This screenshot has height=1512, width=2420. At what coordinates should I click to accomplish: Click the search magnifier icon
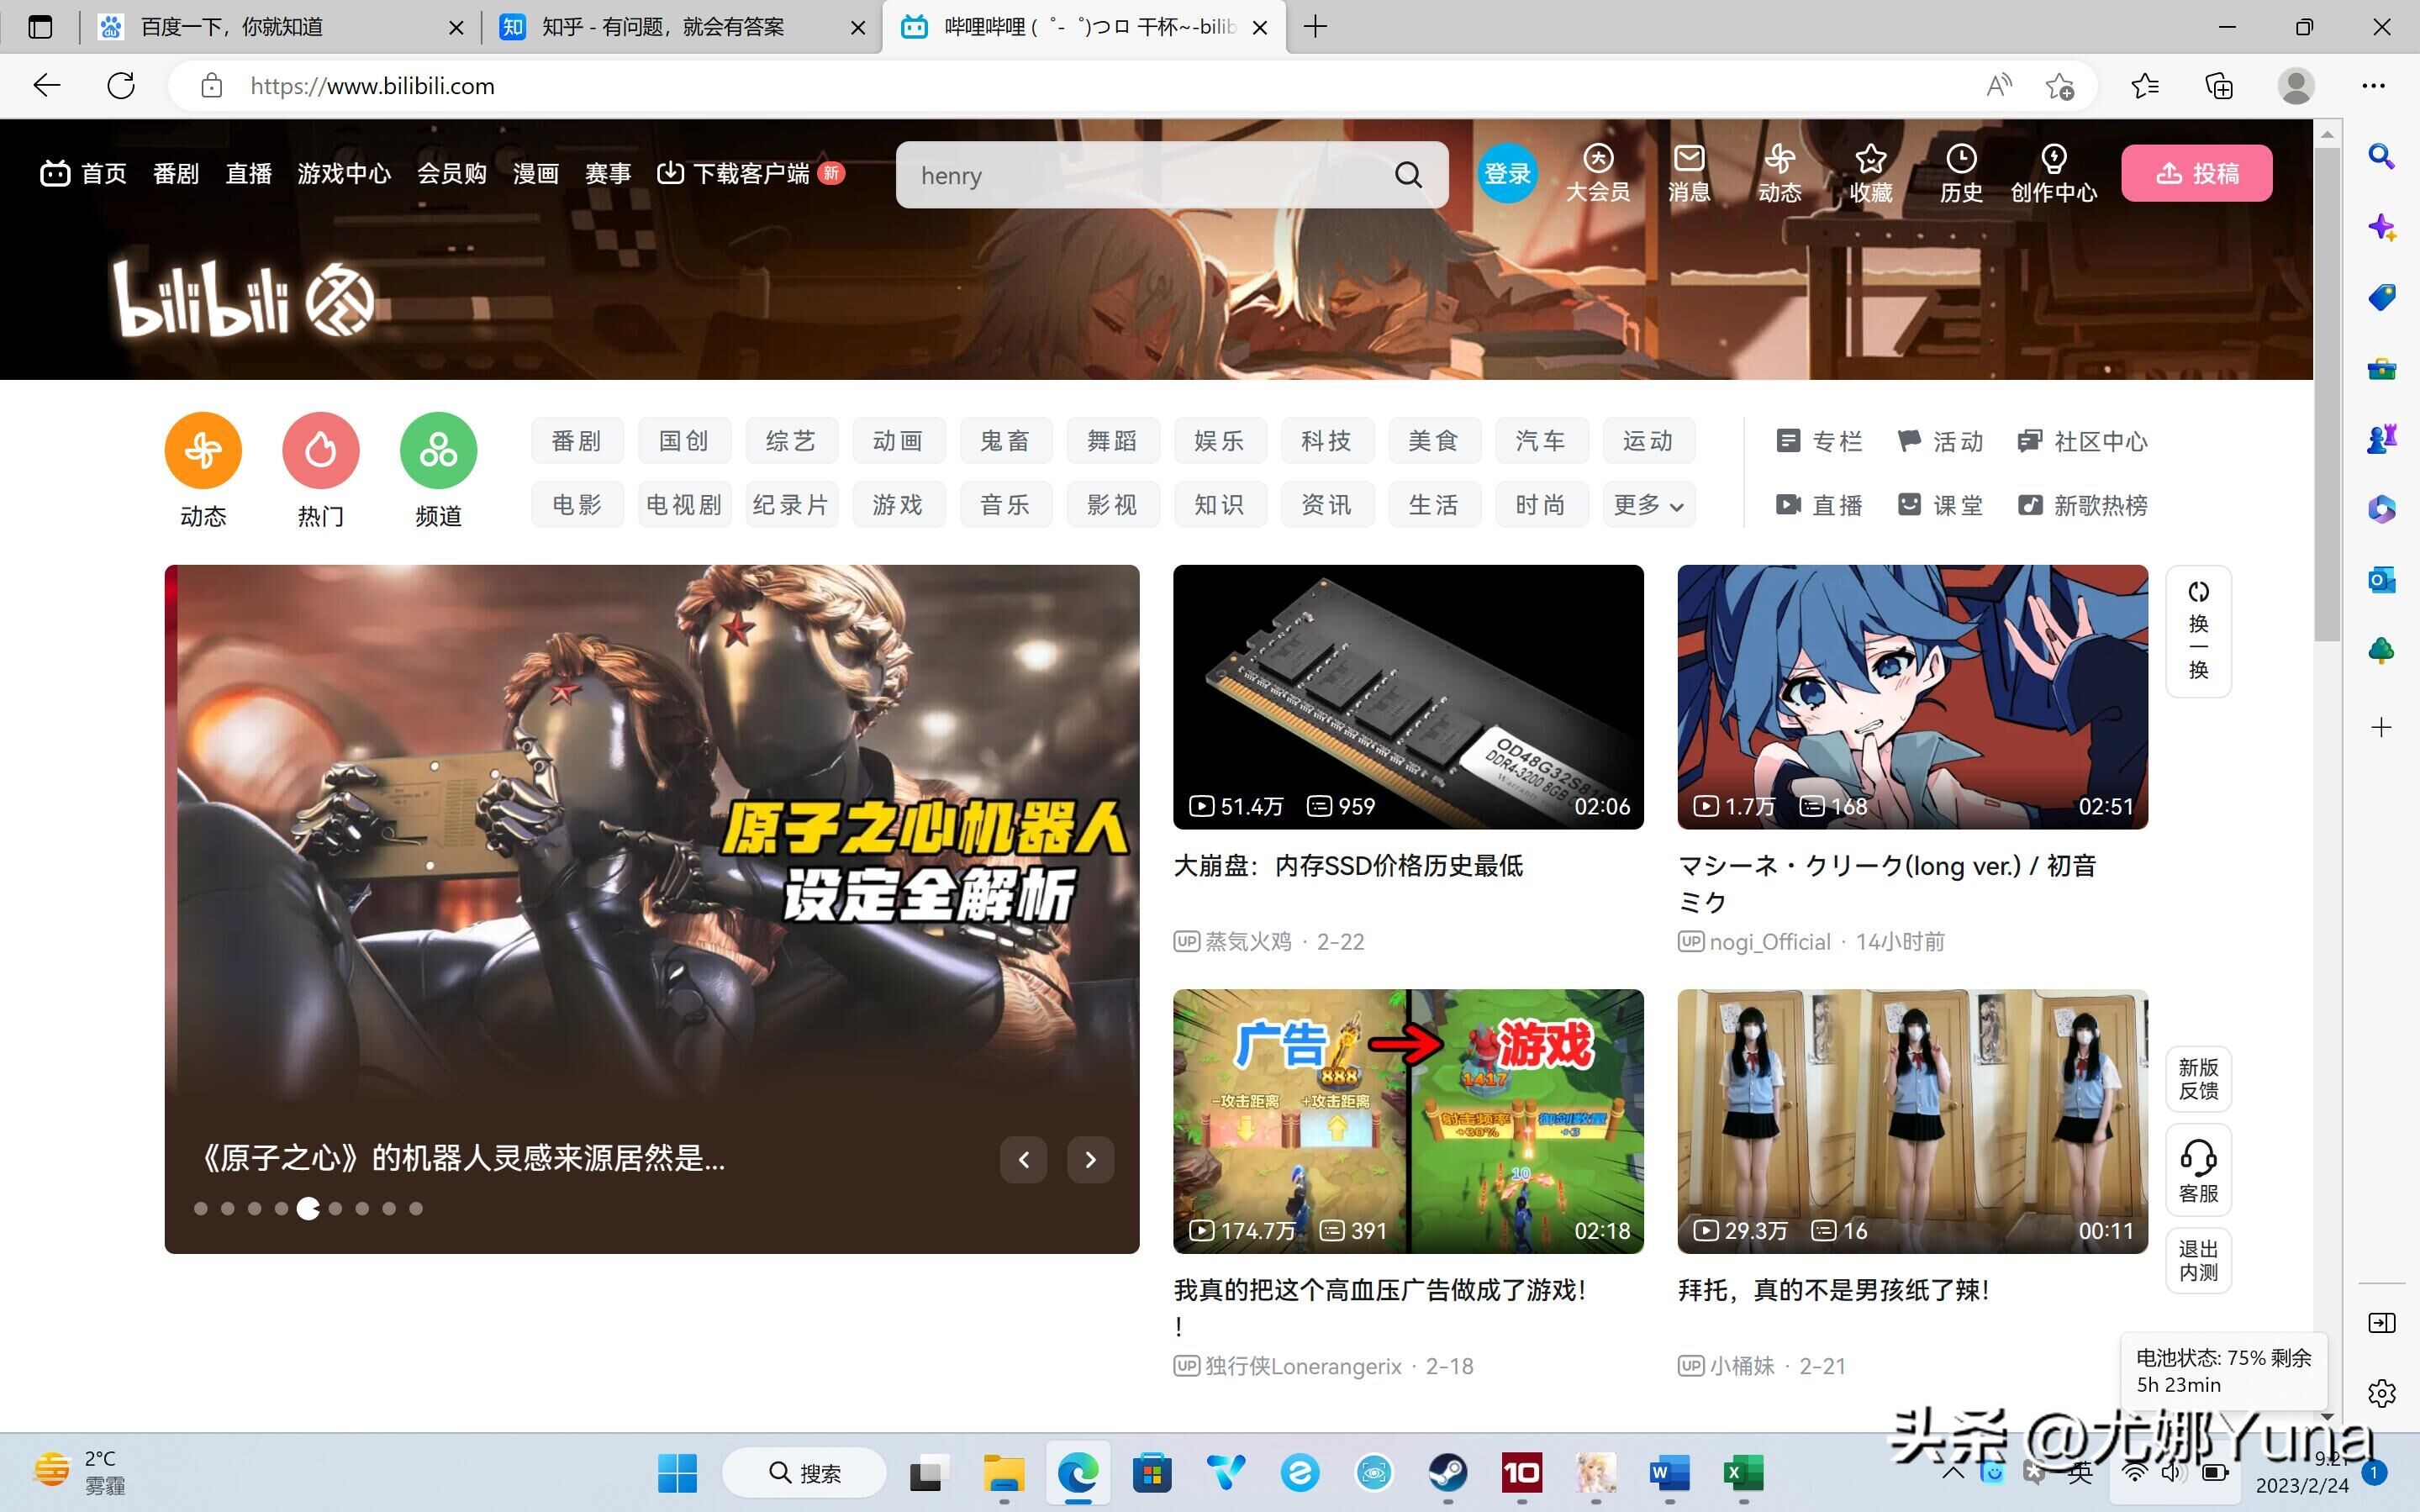[1409, 174]
